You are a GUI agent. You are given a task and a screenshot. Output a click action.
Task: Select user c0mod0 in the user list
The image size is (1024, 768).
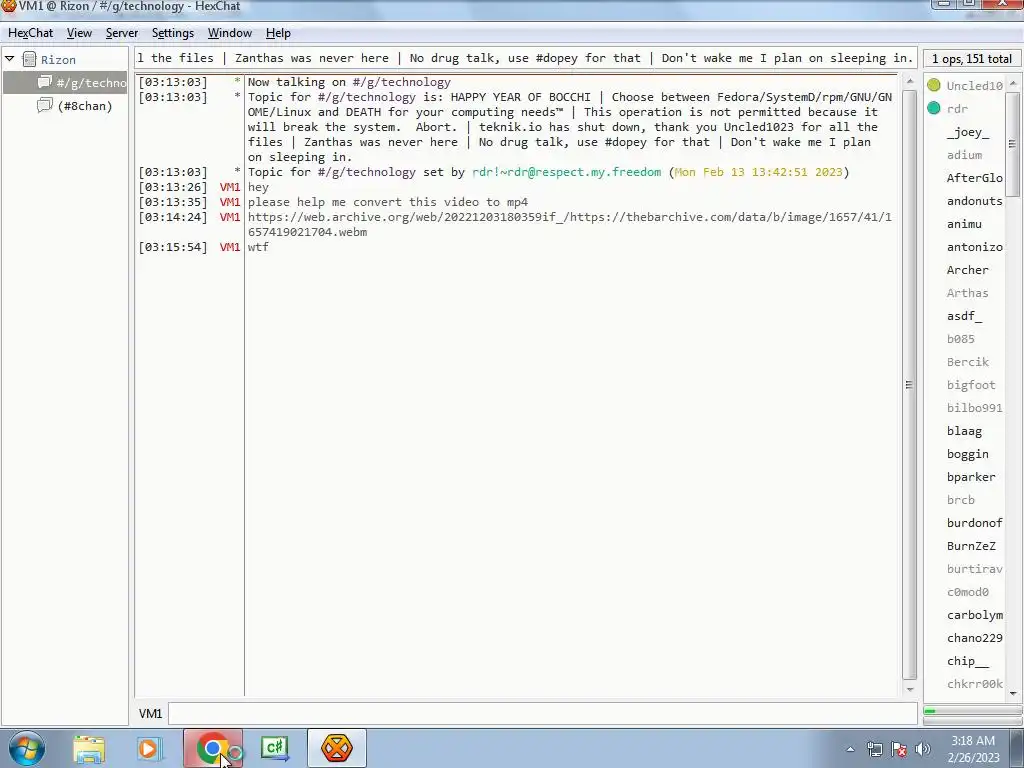(968, 592)
